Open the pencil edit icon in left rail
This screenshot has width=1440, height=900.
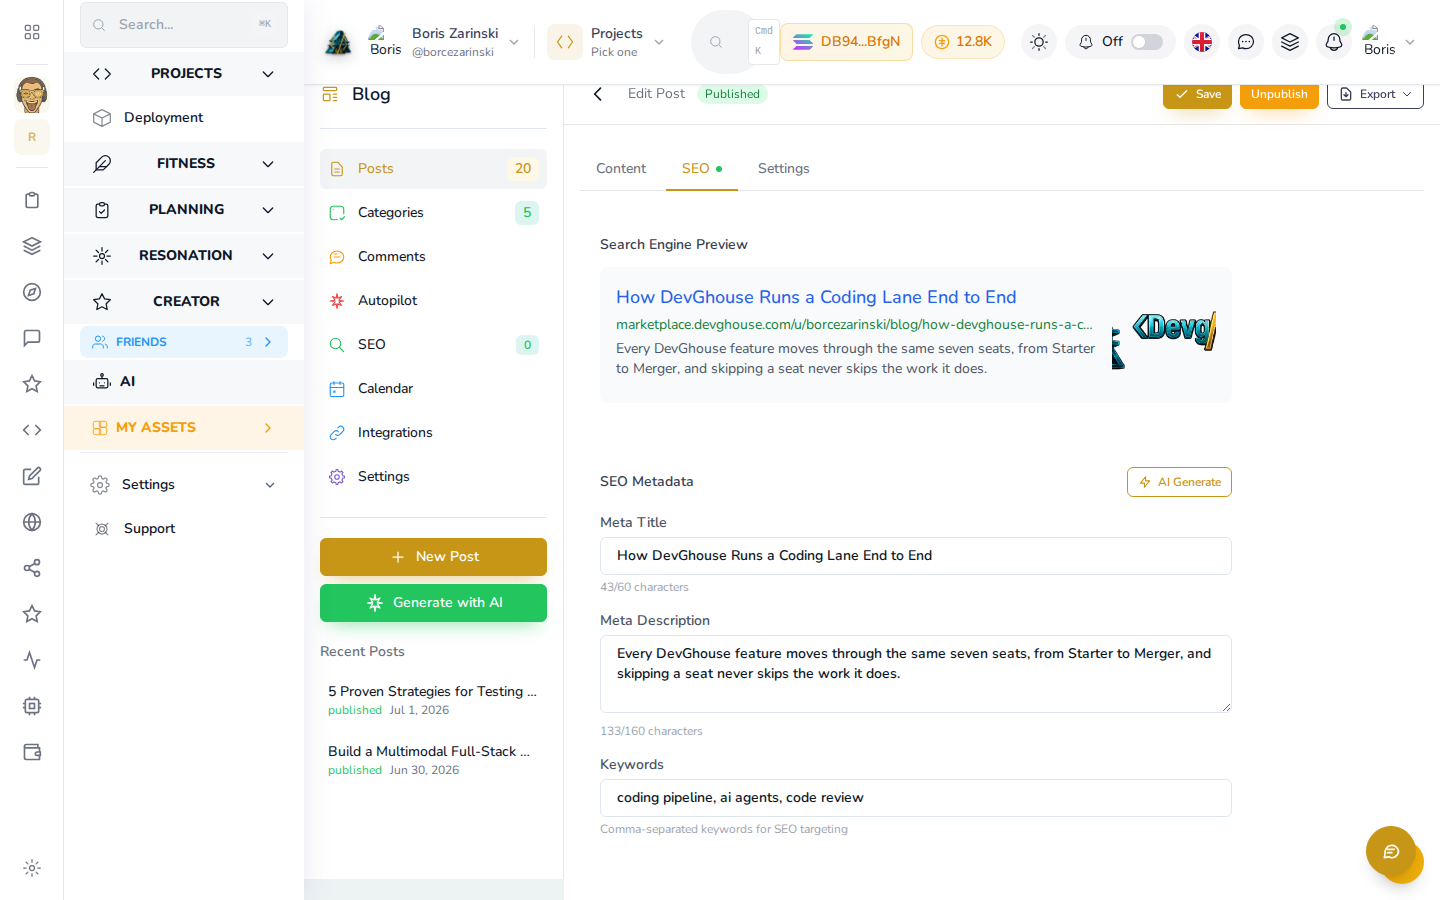click(x=32, y=476)
